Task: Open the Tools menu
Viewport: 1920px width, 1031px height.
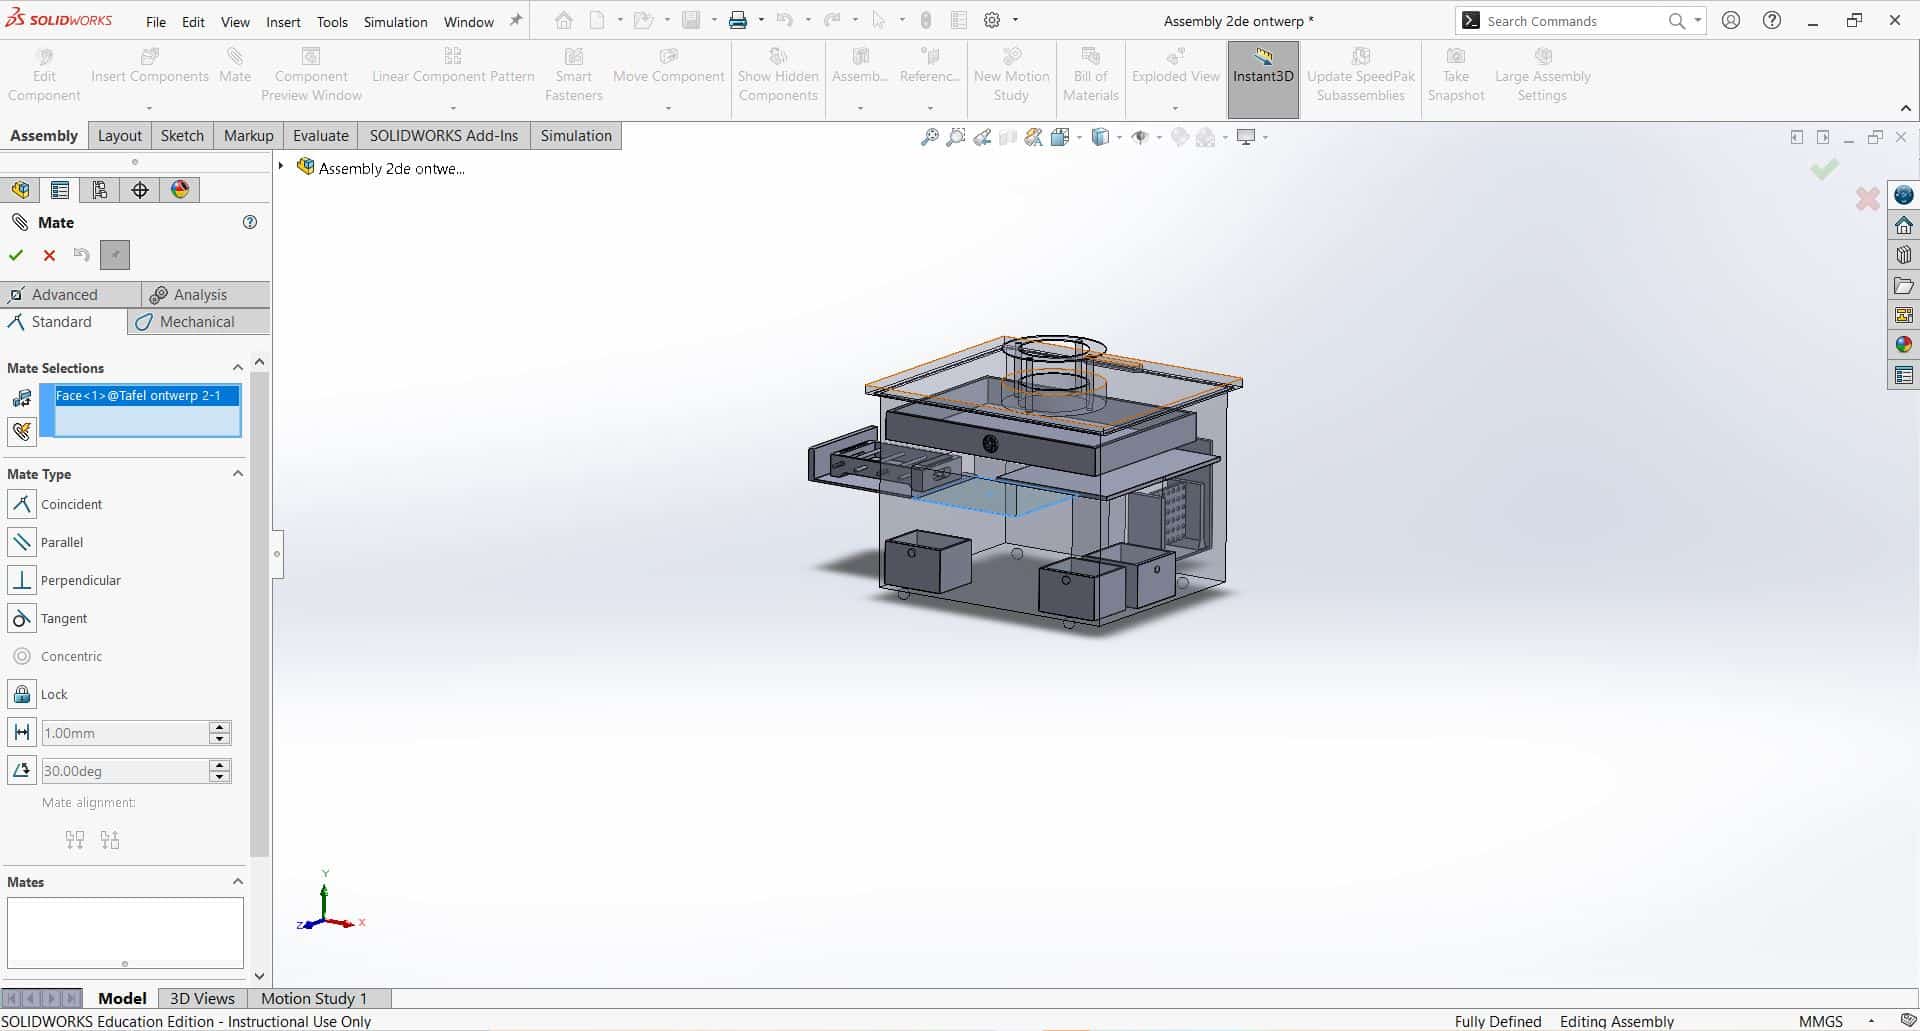Action: [332, 22]
